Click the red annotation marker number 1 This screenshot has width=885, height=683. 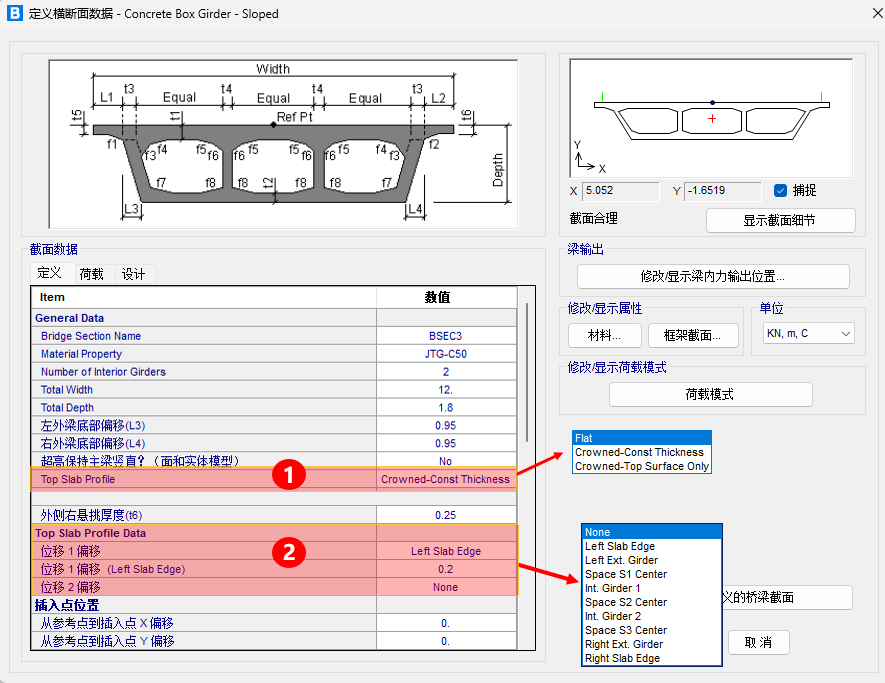point(289,477)
